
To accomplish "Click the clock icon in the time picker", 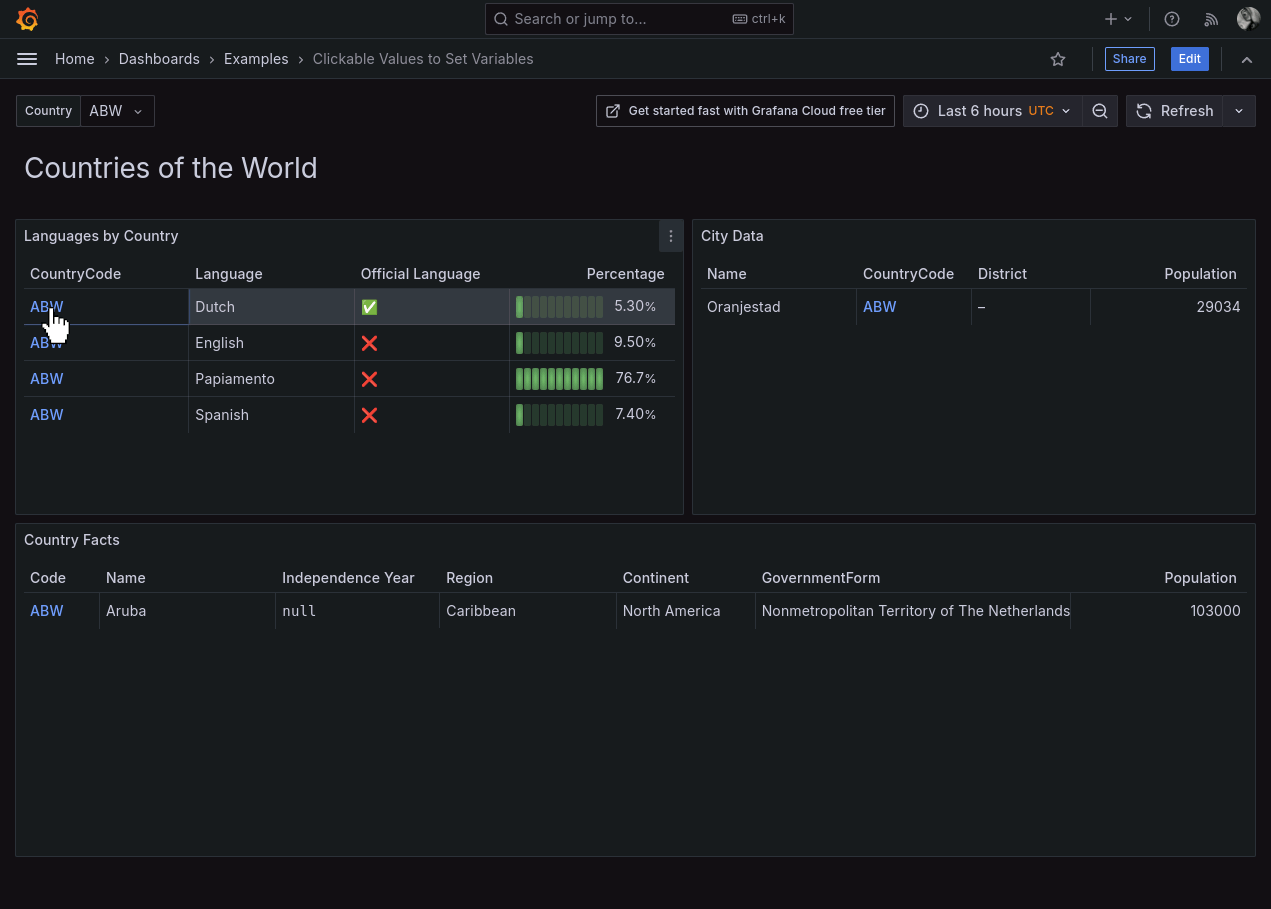I will pyautogui.click(x=921, y=111).
